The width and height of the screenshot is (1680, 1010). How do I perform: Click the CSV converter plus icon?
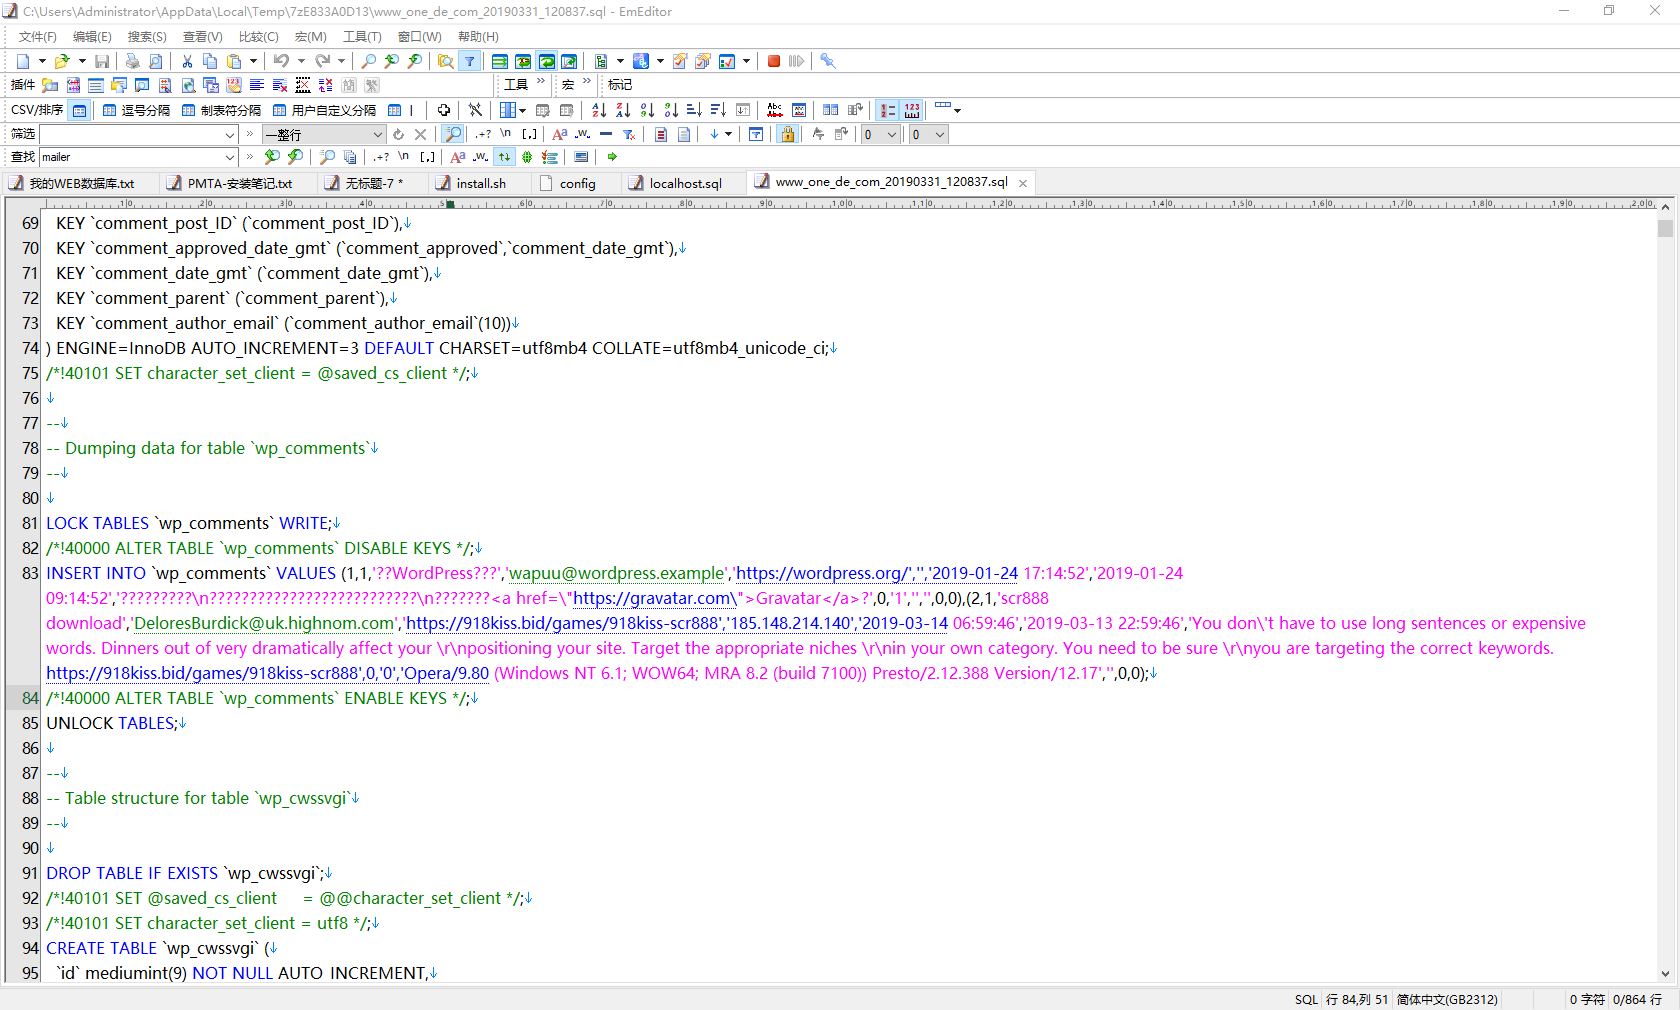(x=444, y=110)
